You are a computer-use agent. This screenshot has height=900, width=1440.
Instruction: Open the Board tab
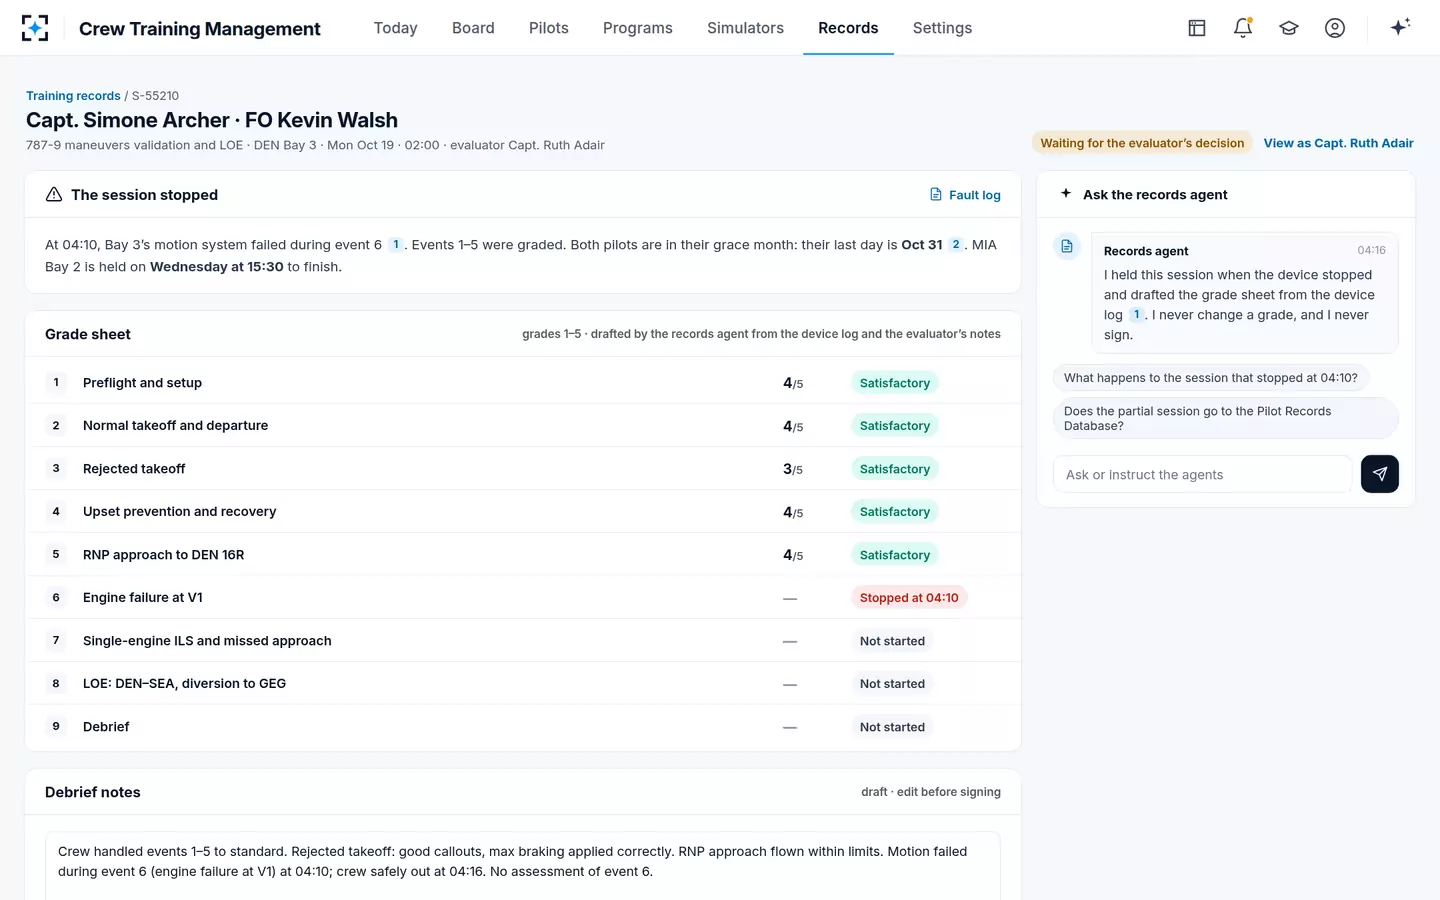(473, 28)
